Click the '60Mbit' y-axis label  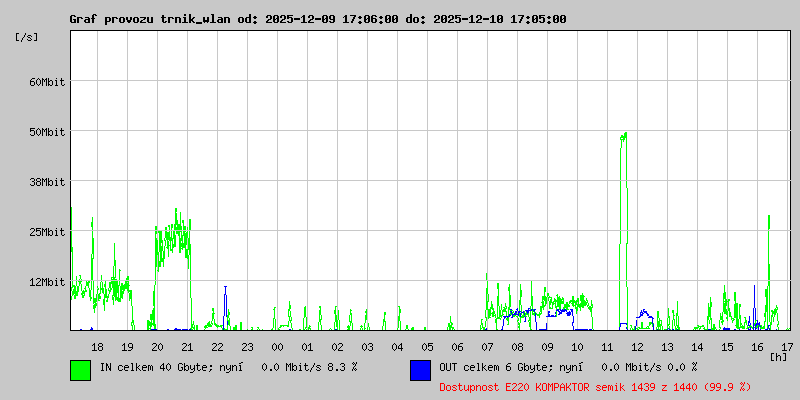[47, 82]
